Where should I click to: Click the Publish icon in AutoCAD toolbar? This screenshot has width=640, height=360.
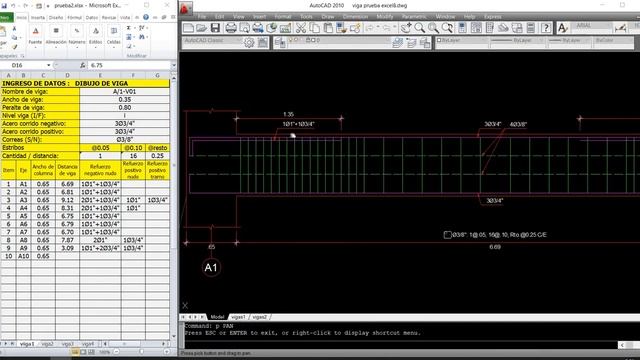pyautogui.click(x=258, y=28)
